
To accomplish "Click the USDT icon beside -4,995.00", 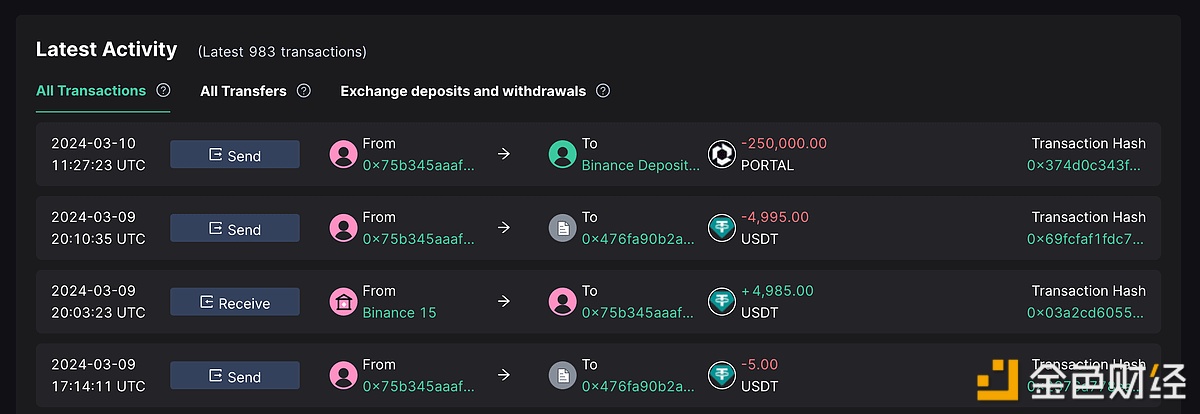I will tap(722, 228).
